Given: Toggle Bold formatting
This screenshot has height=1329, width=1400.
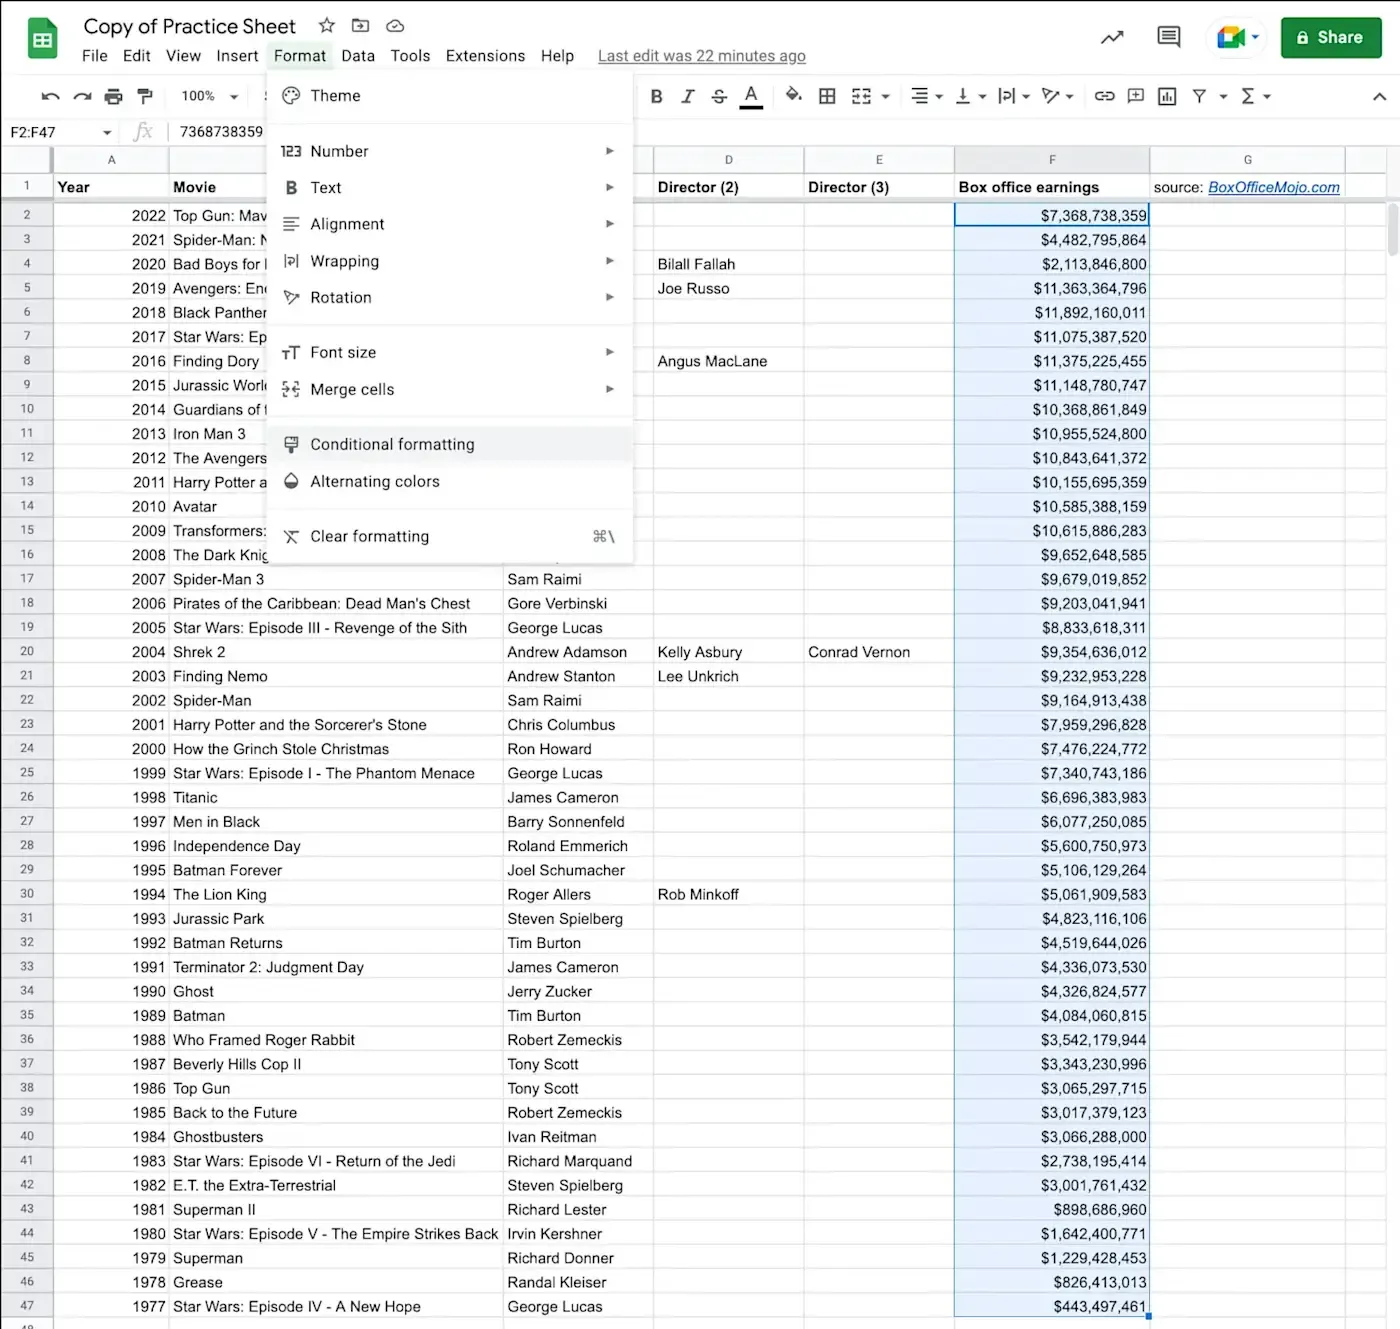Looking at the screenshot, I should (x=656, y=96).
